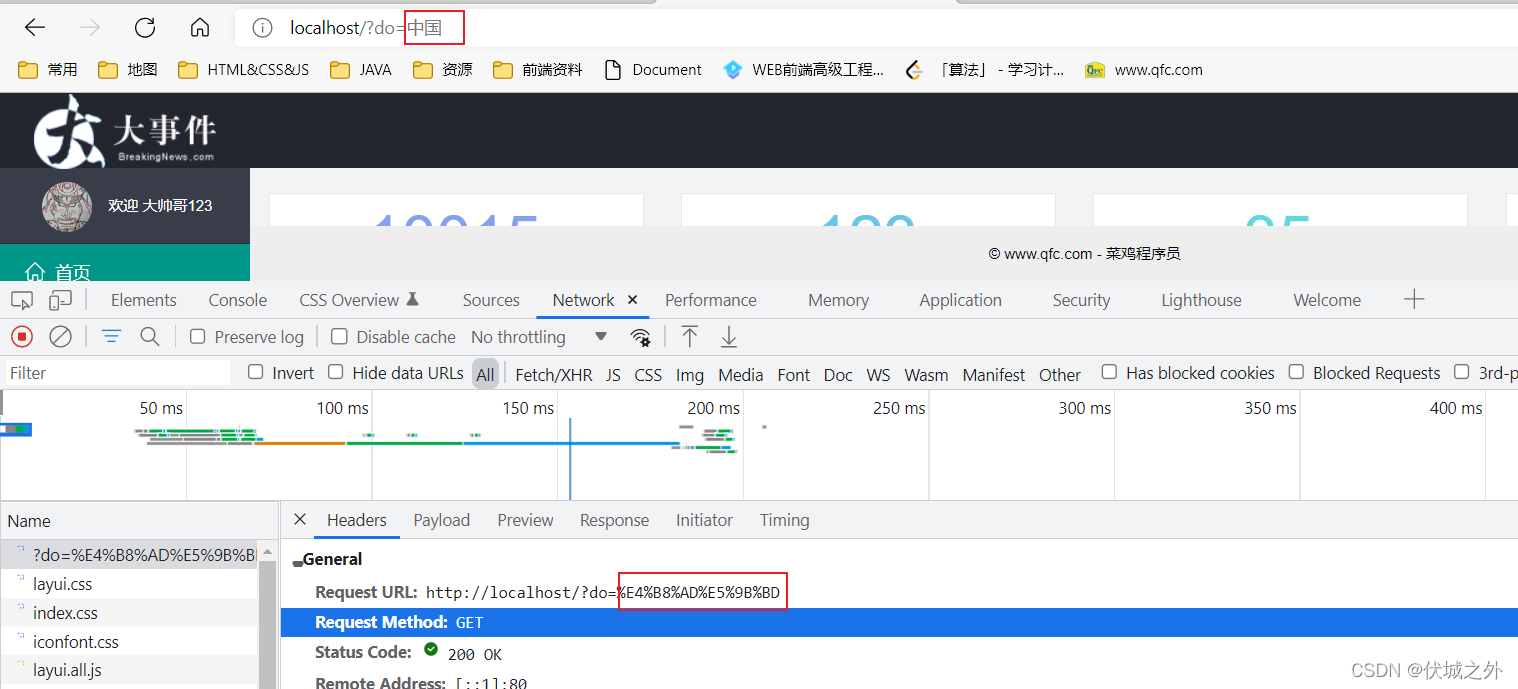Screen dimensions: 1518x689
Task: Export HAR file with download arrow
Action: [729, 337]
